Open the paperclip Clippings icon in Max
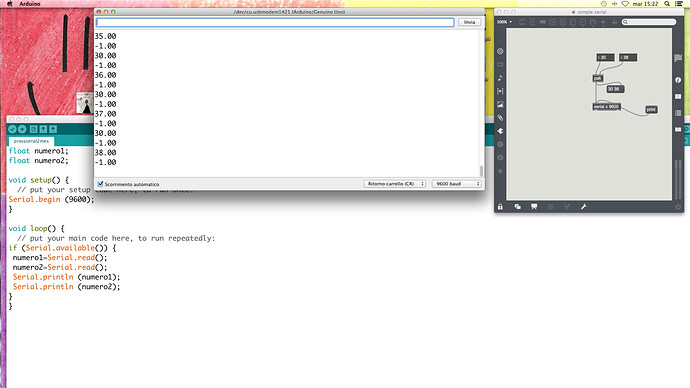The height and width of the screenshot is (388, 690). click(x=500, y=118)
